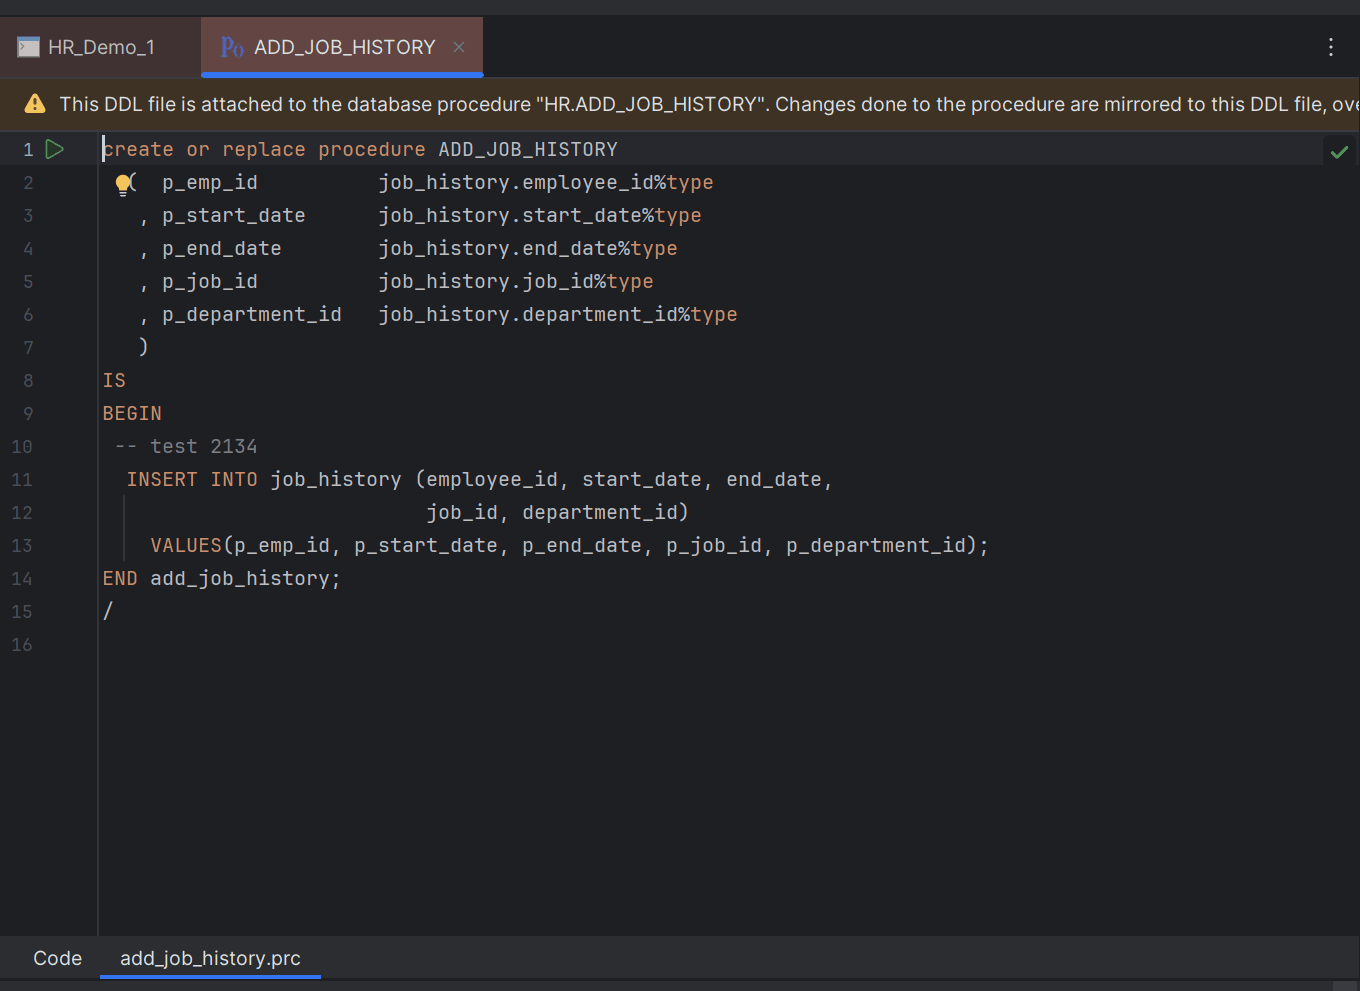1360x991 pixels.
Task: Switch to the HR_Demo_1 console tab
Action: (100, 46)
